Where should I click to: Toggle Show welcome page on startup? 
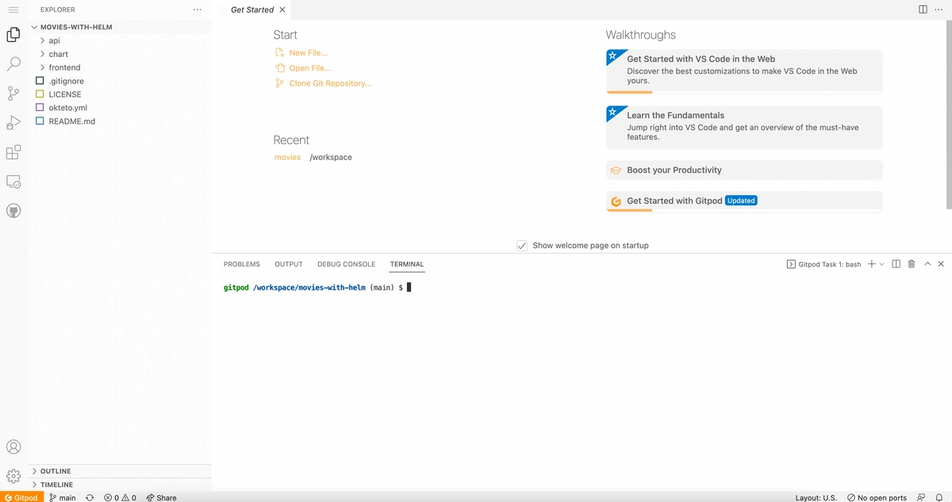click(x=522, y=245)
